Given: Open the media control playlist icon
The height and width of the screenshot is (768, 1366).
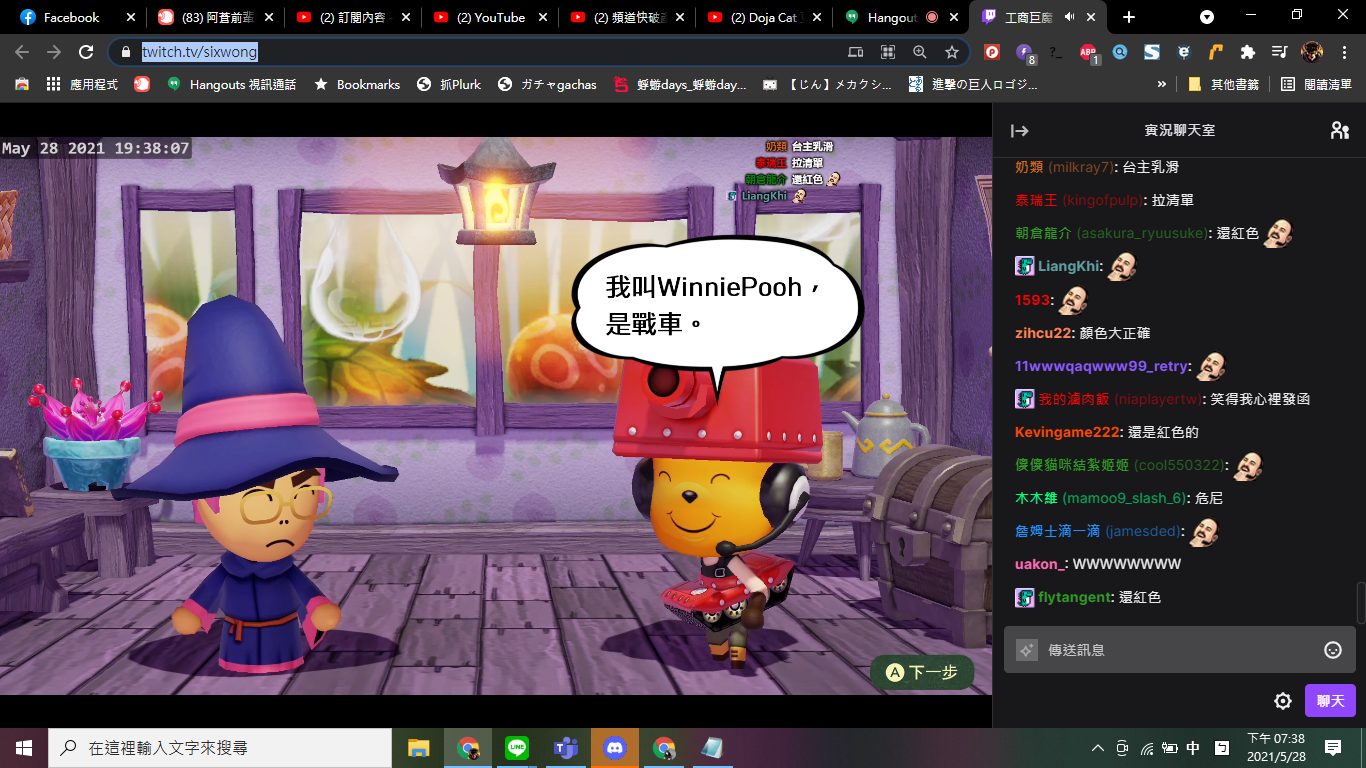Looking at the screenshot, I should (1279, 52).
